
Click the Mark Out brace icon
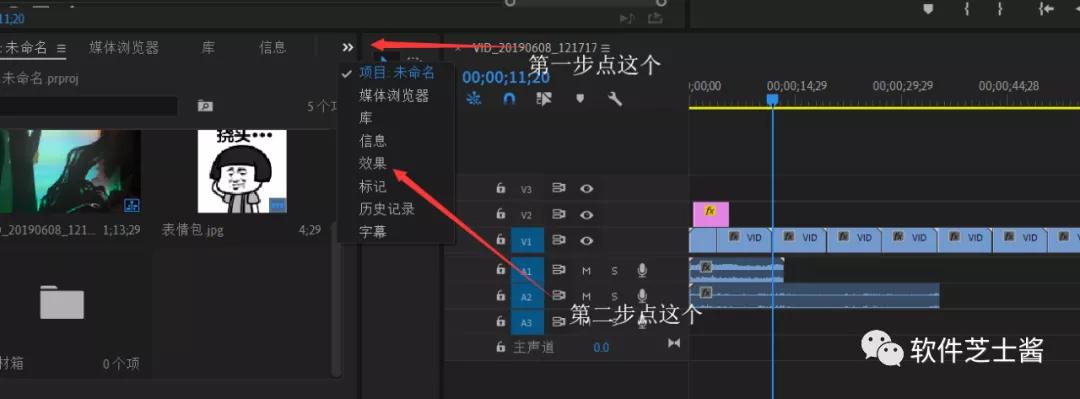[1000, 9]
